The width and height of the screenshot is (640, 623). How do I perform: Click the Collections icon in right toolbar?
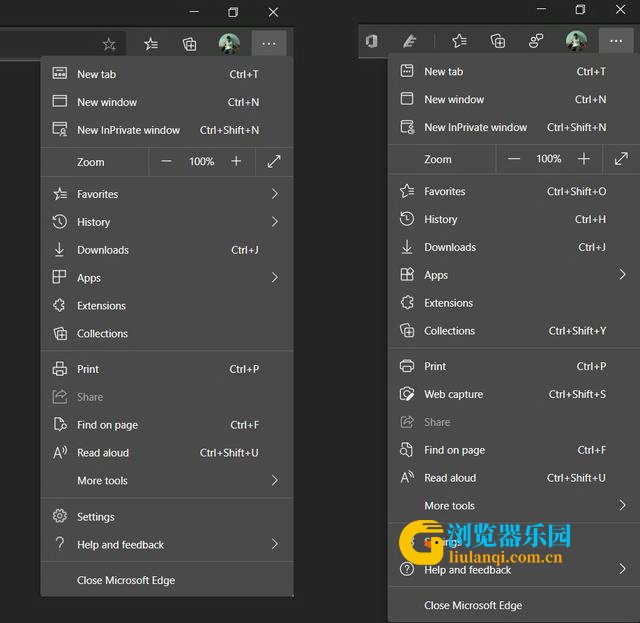coord(498,41)
